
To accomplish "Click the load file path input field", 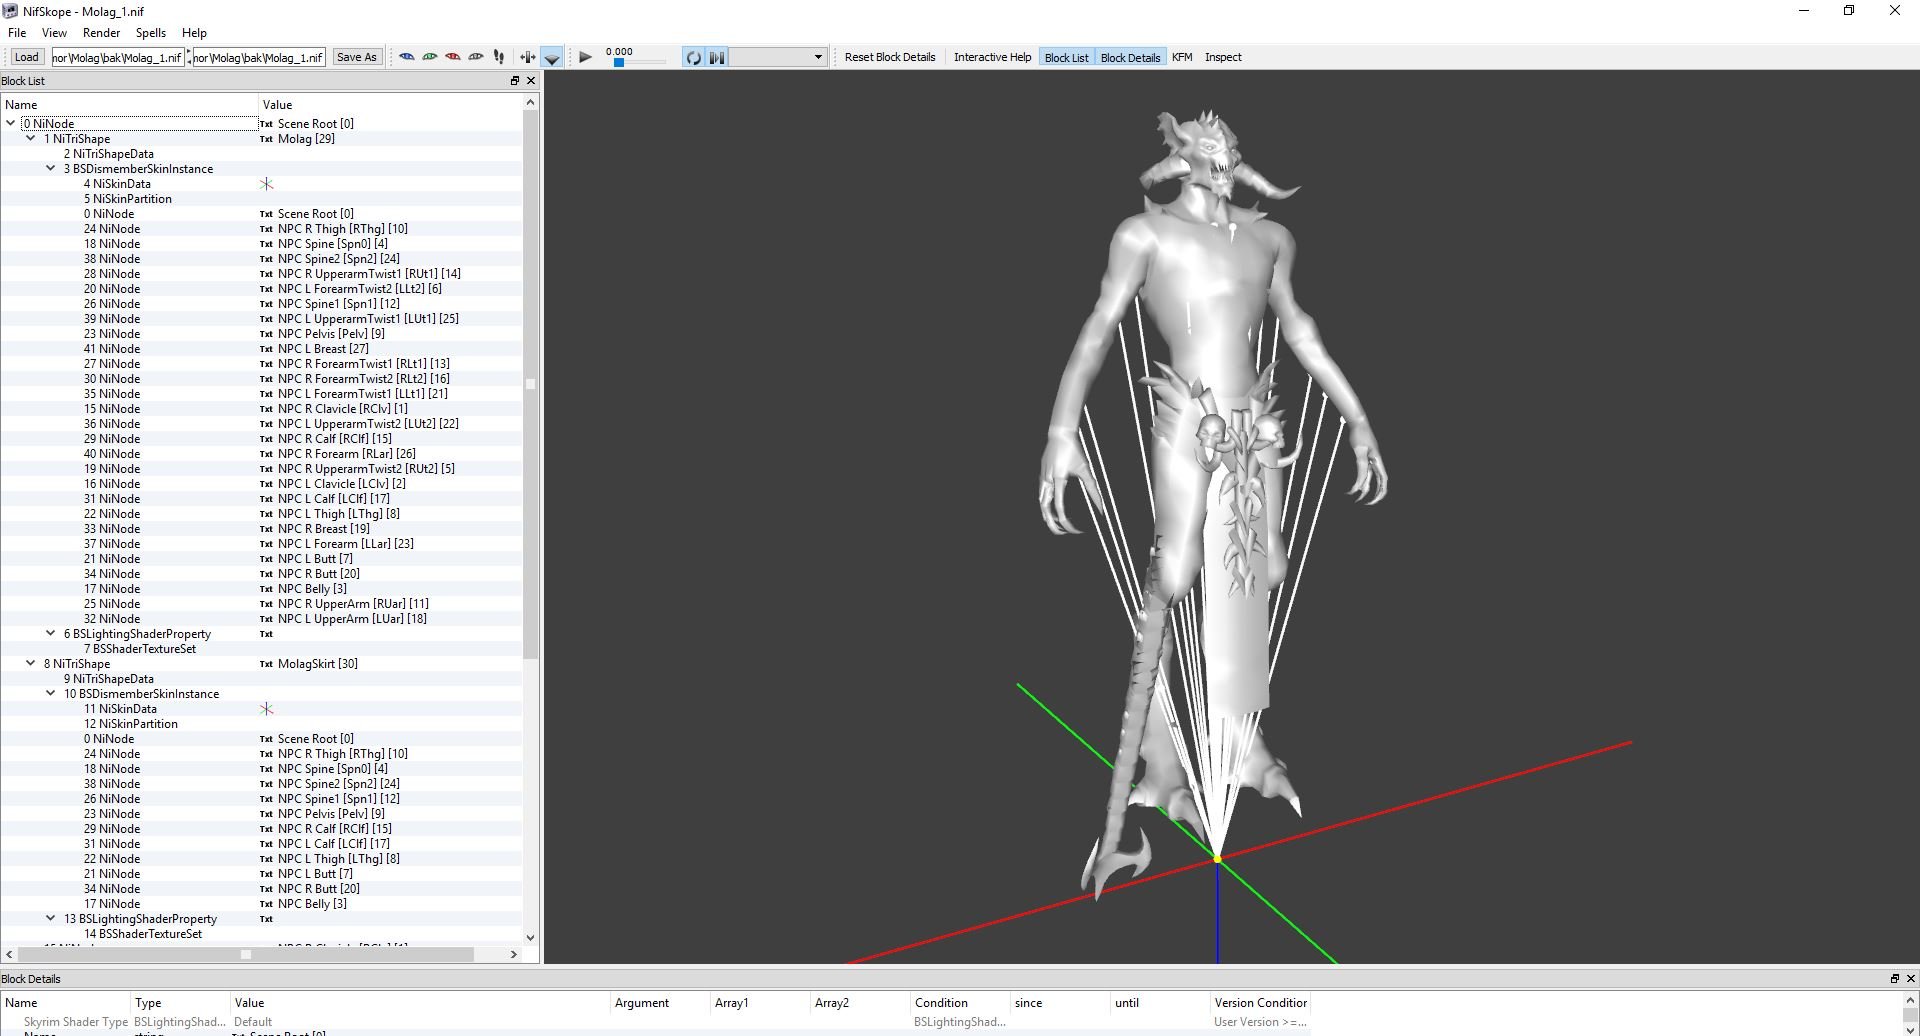I will point(118,57).
